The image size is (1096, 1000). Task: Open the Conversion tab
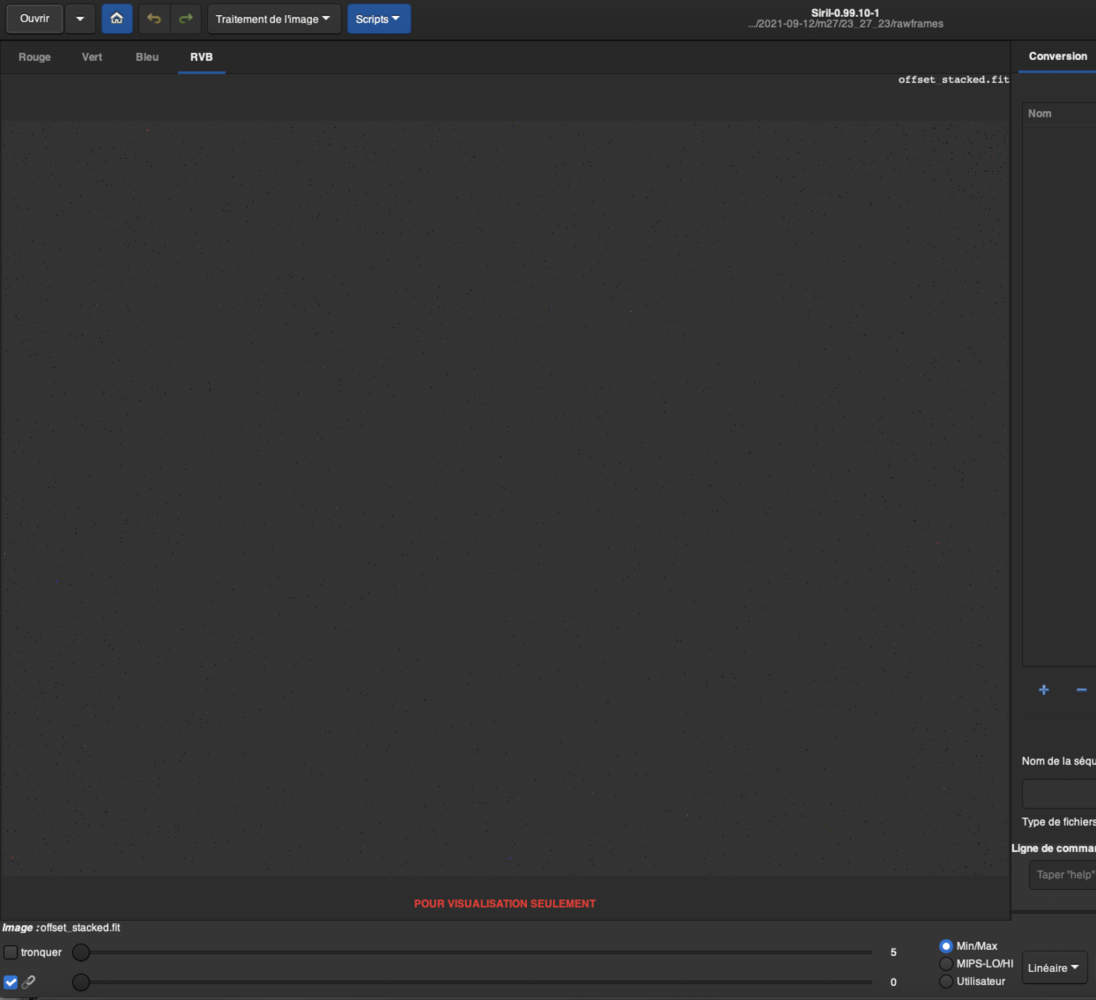(x=1057, y=57)
